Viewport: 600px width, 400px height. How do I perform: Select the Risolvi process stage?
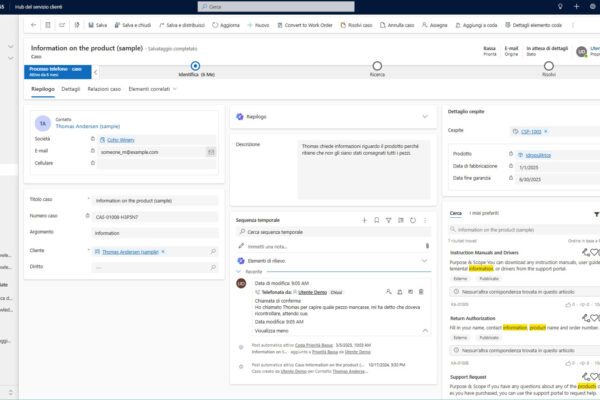[x=548, y=66]
